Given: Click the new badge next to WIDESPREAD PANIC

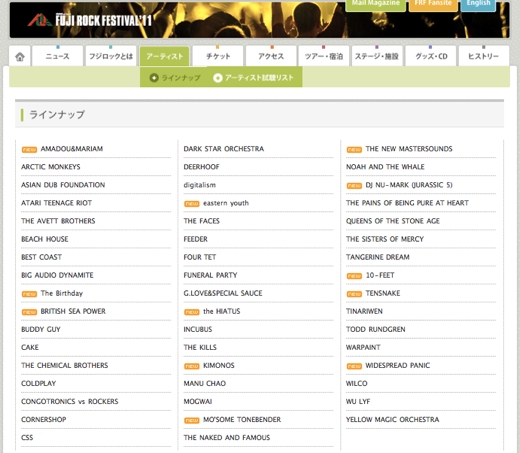Looking at the screenshot, I should pos(354,366).
